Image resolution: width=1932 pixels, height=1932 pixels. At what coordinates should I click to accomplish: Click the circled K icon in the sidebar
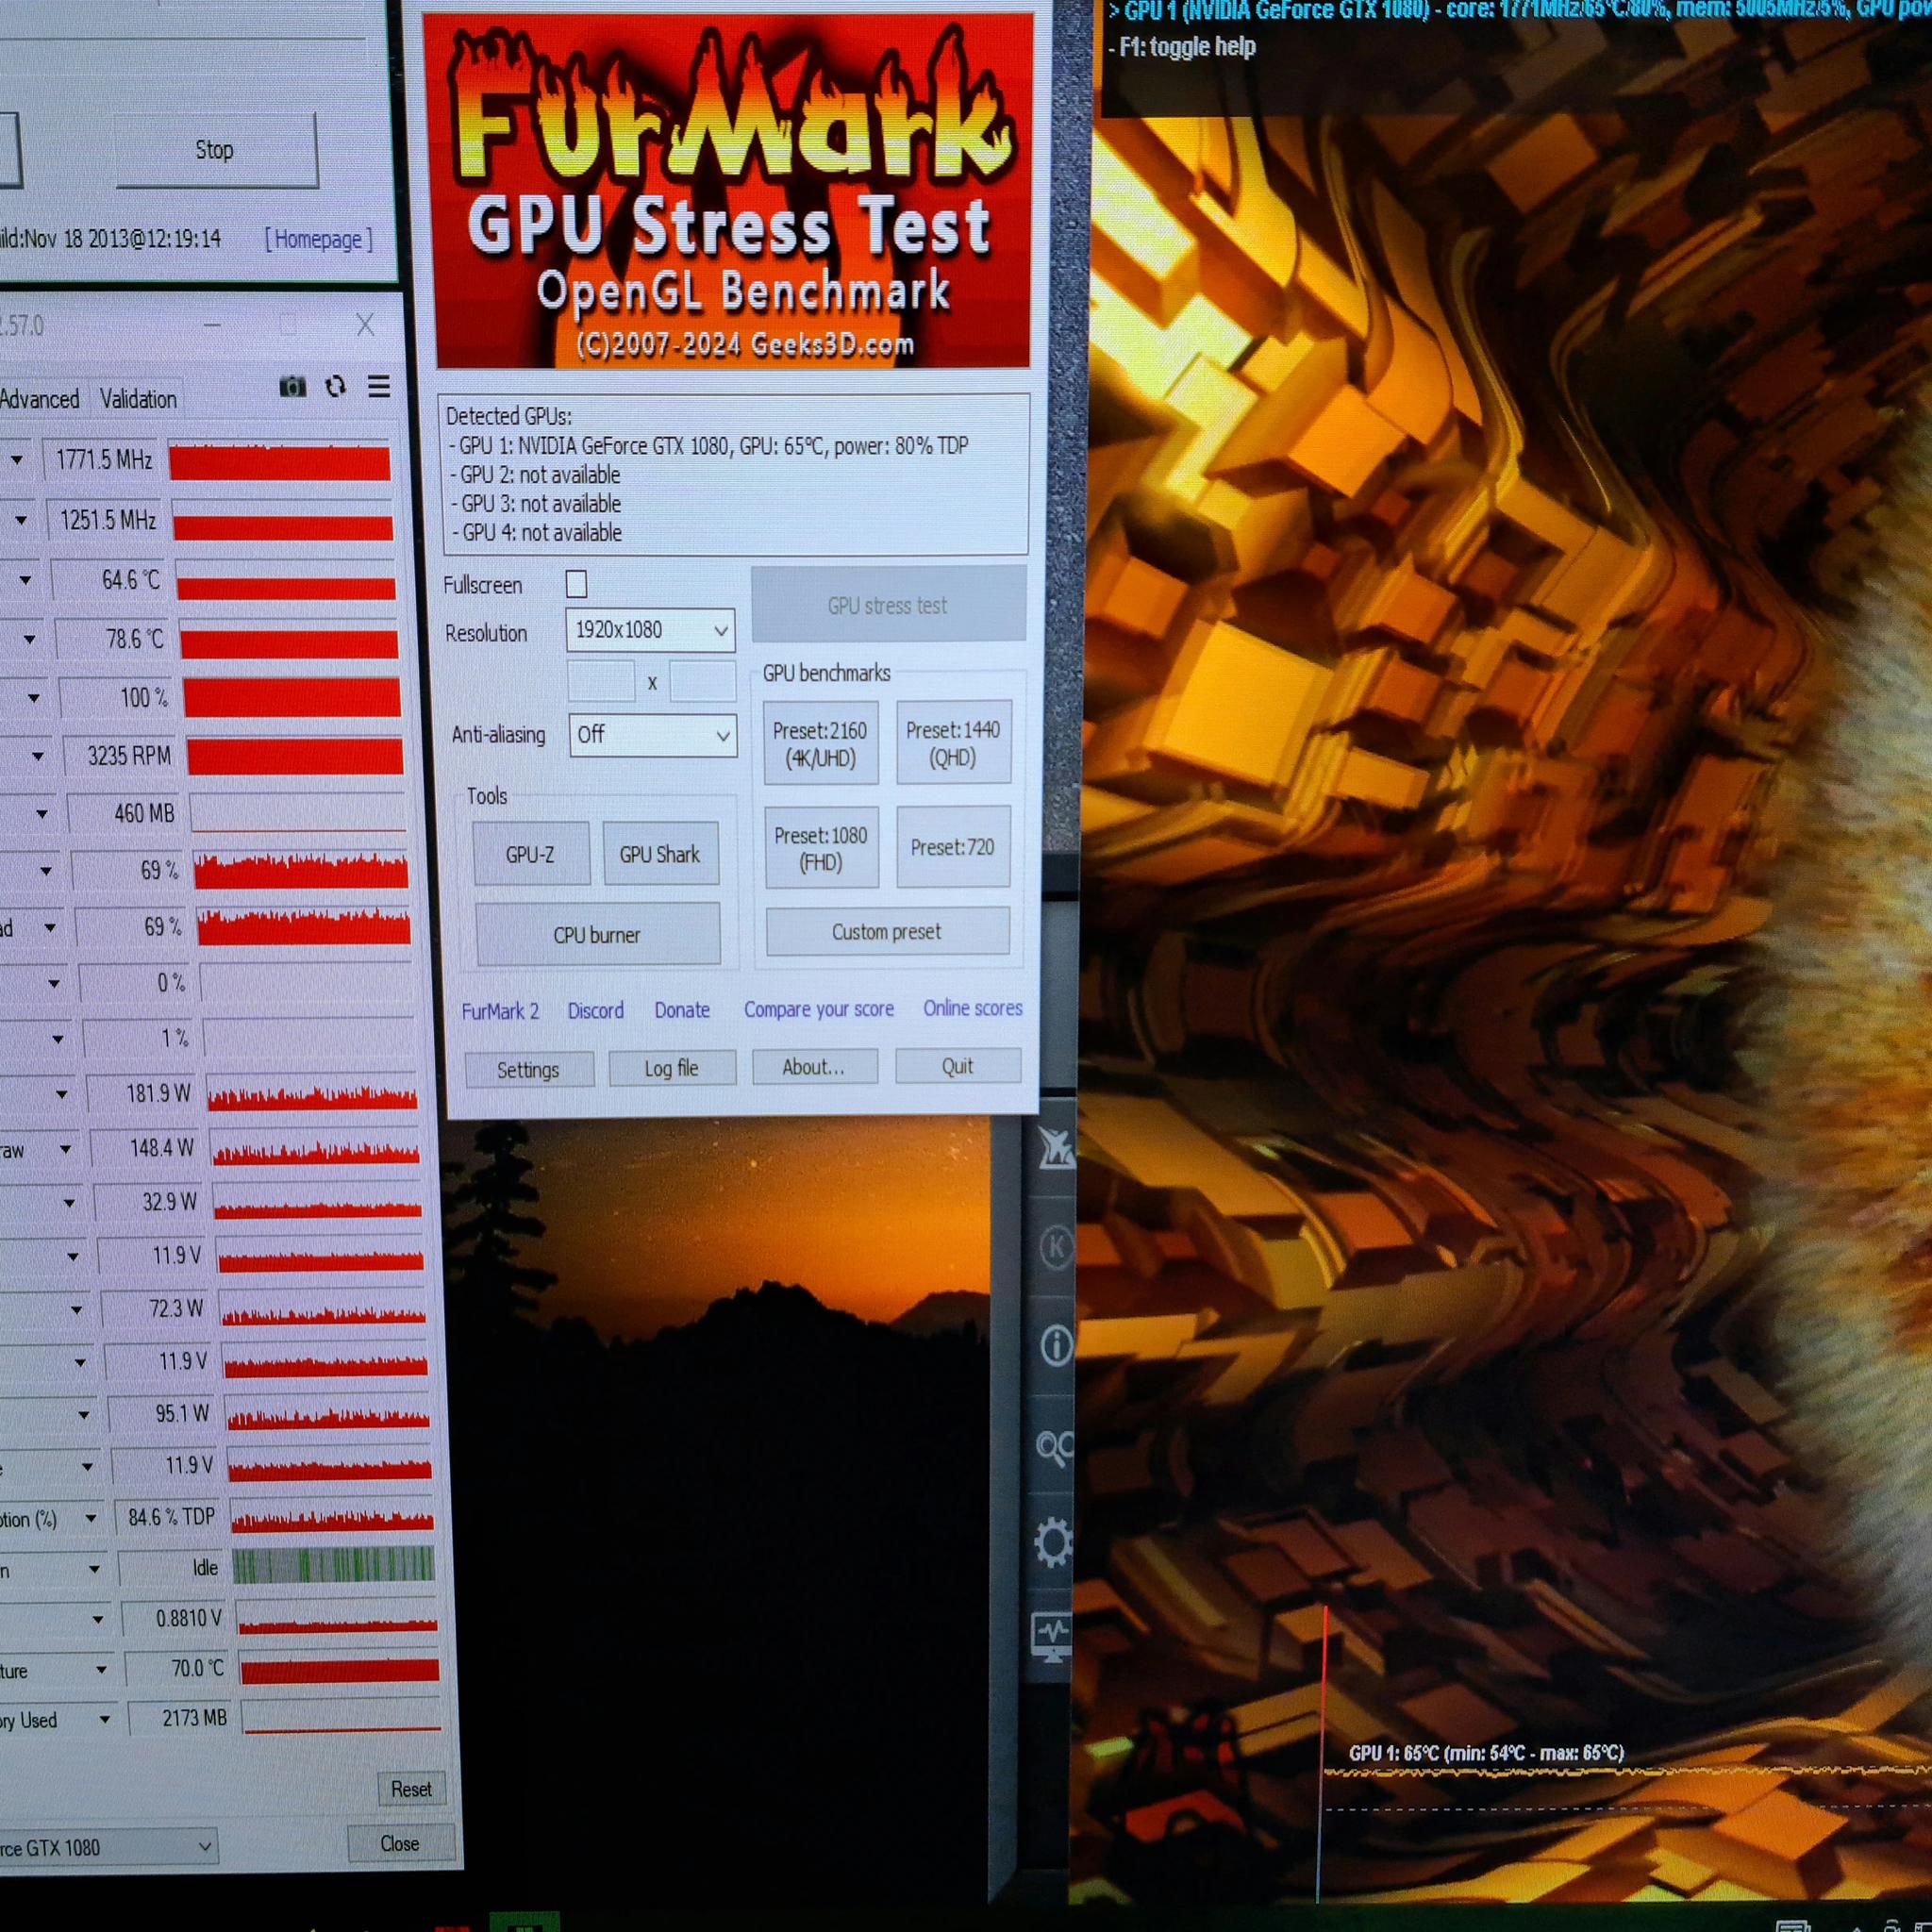point(1056,1247)
